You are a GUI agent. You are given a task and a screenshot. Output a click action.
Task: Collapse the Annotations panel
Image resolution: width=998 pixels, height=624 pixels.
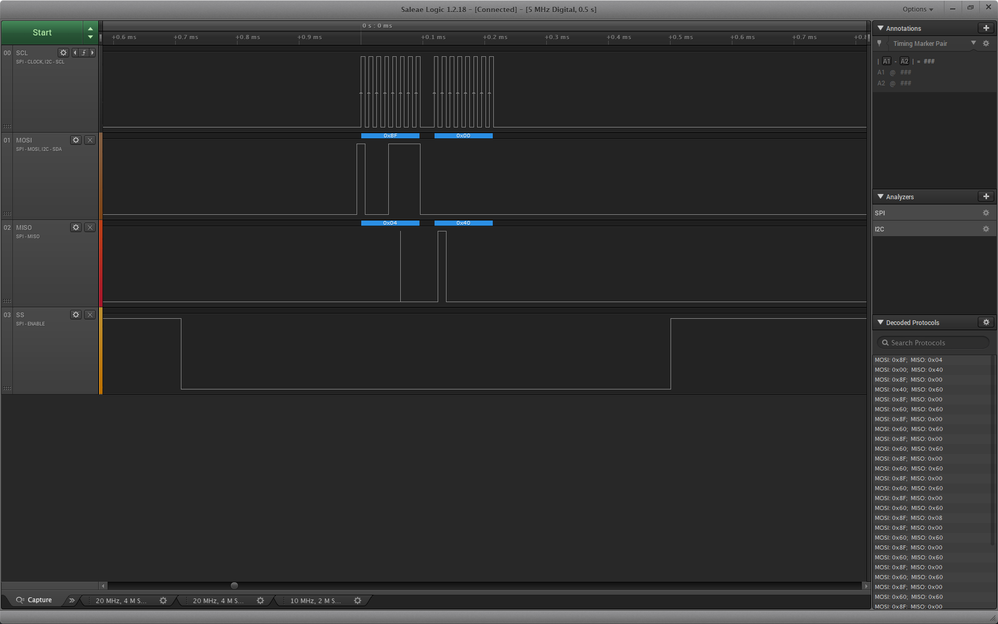tap(880, 28)
